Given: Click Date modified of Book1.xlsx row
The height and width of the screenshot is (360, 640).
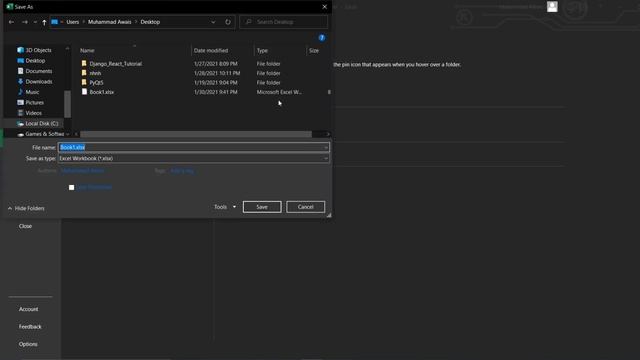Looking at the screenshot, I should pos(216,92).
